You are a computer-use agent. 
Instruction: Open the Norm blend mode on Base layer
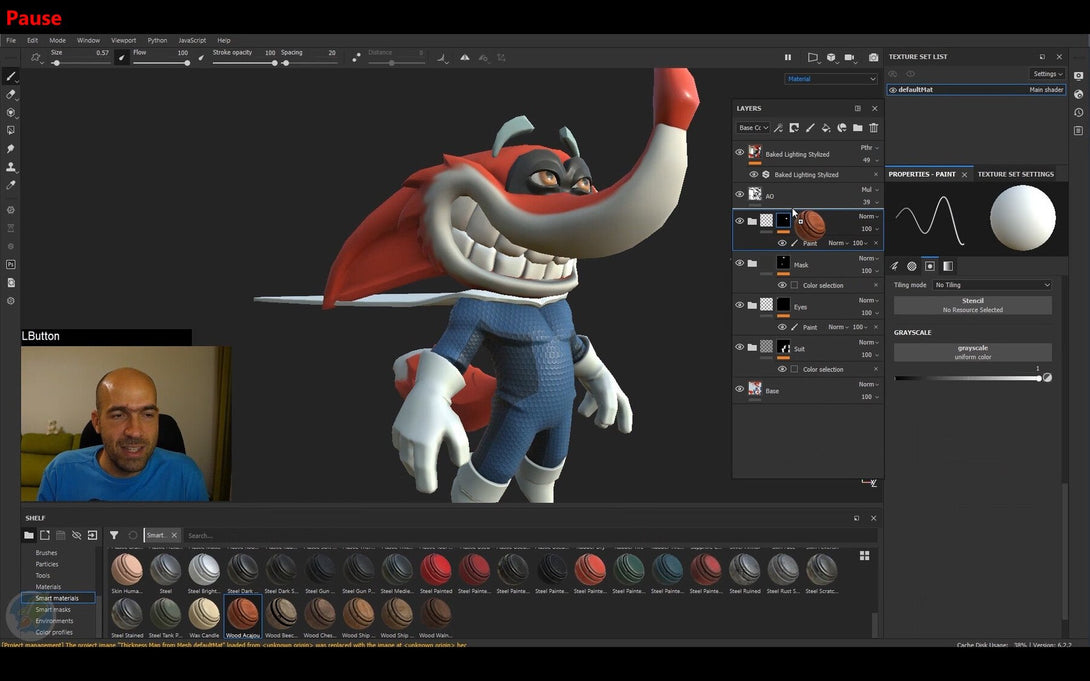pos(868,384)
